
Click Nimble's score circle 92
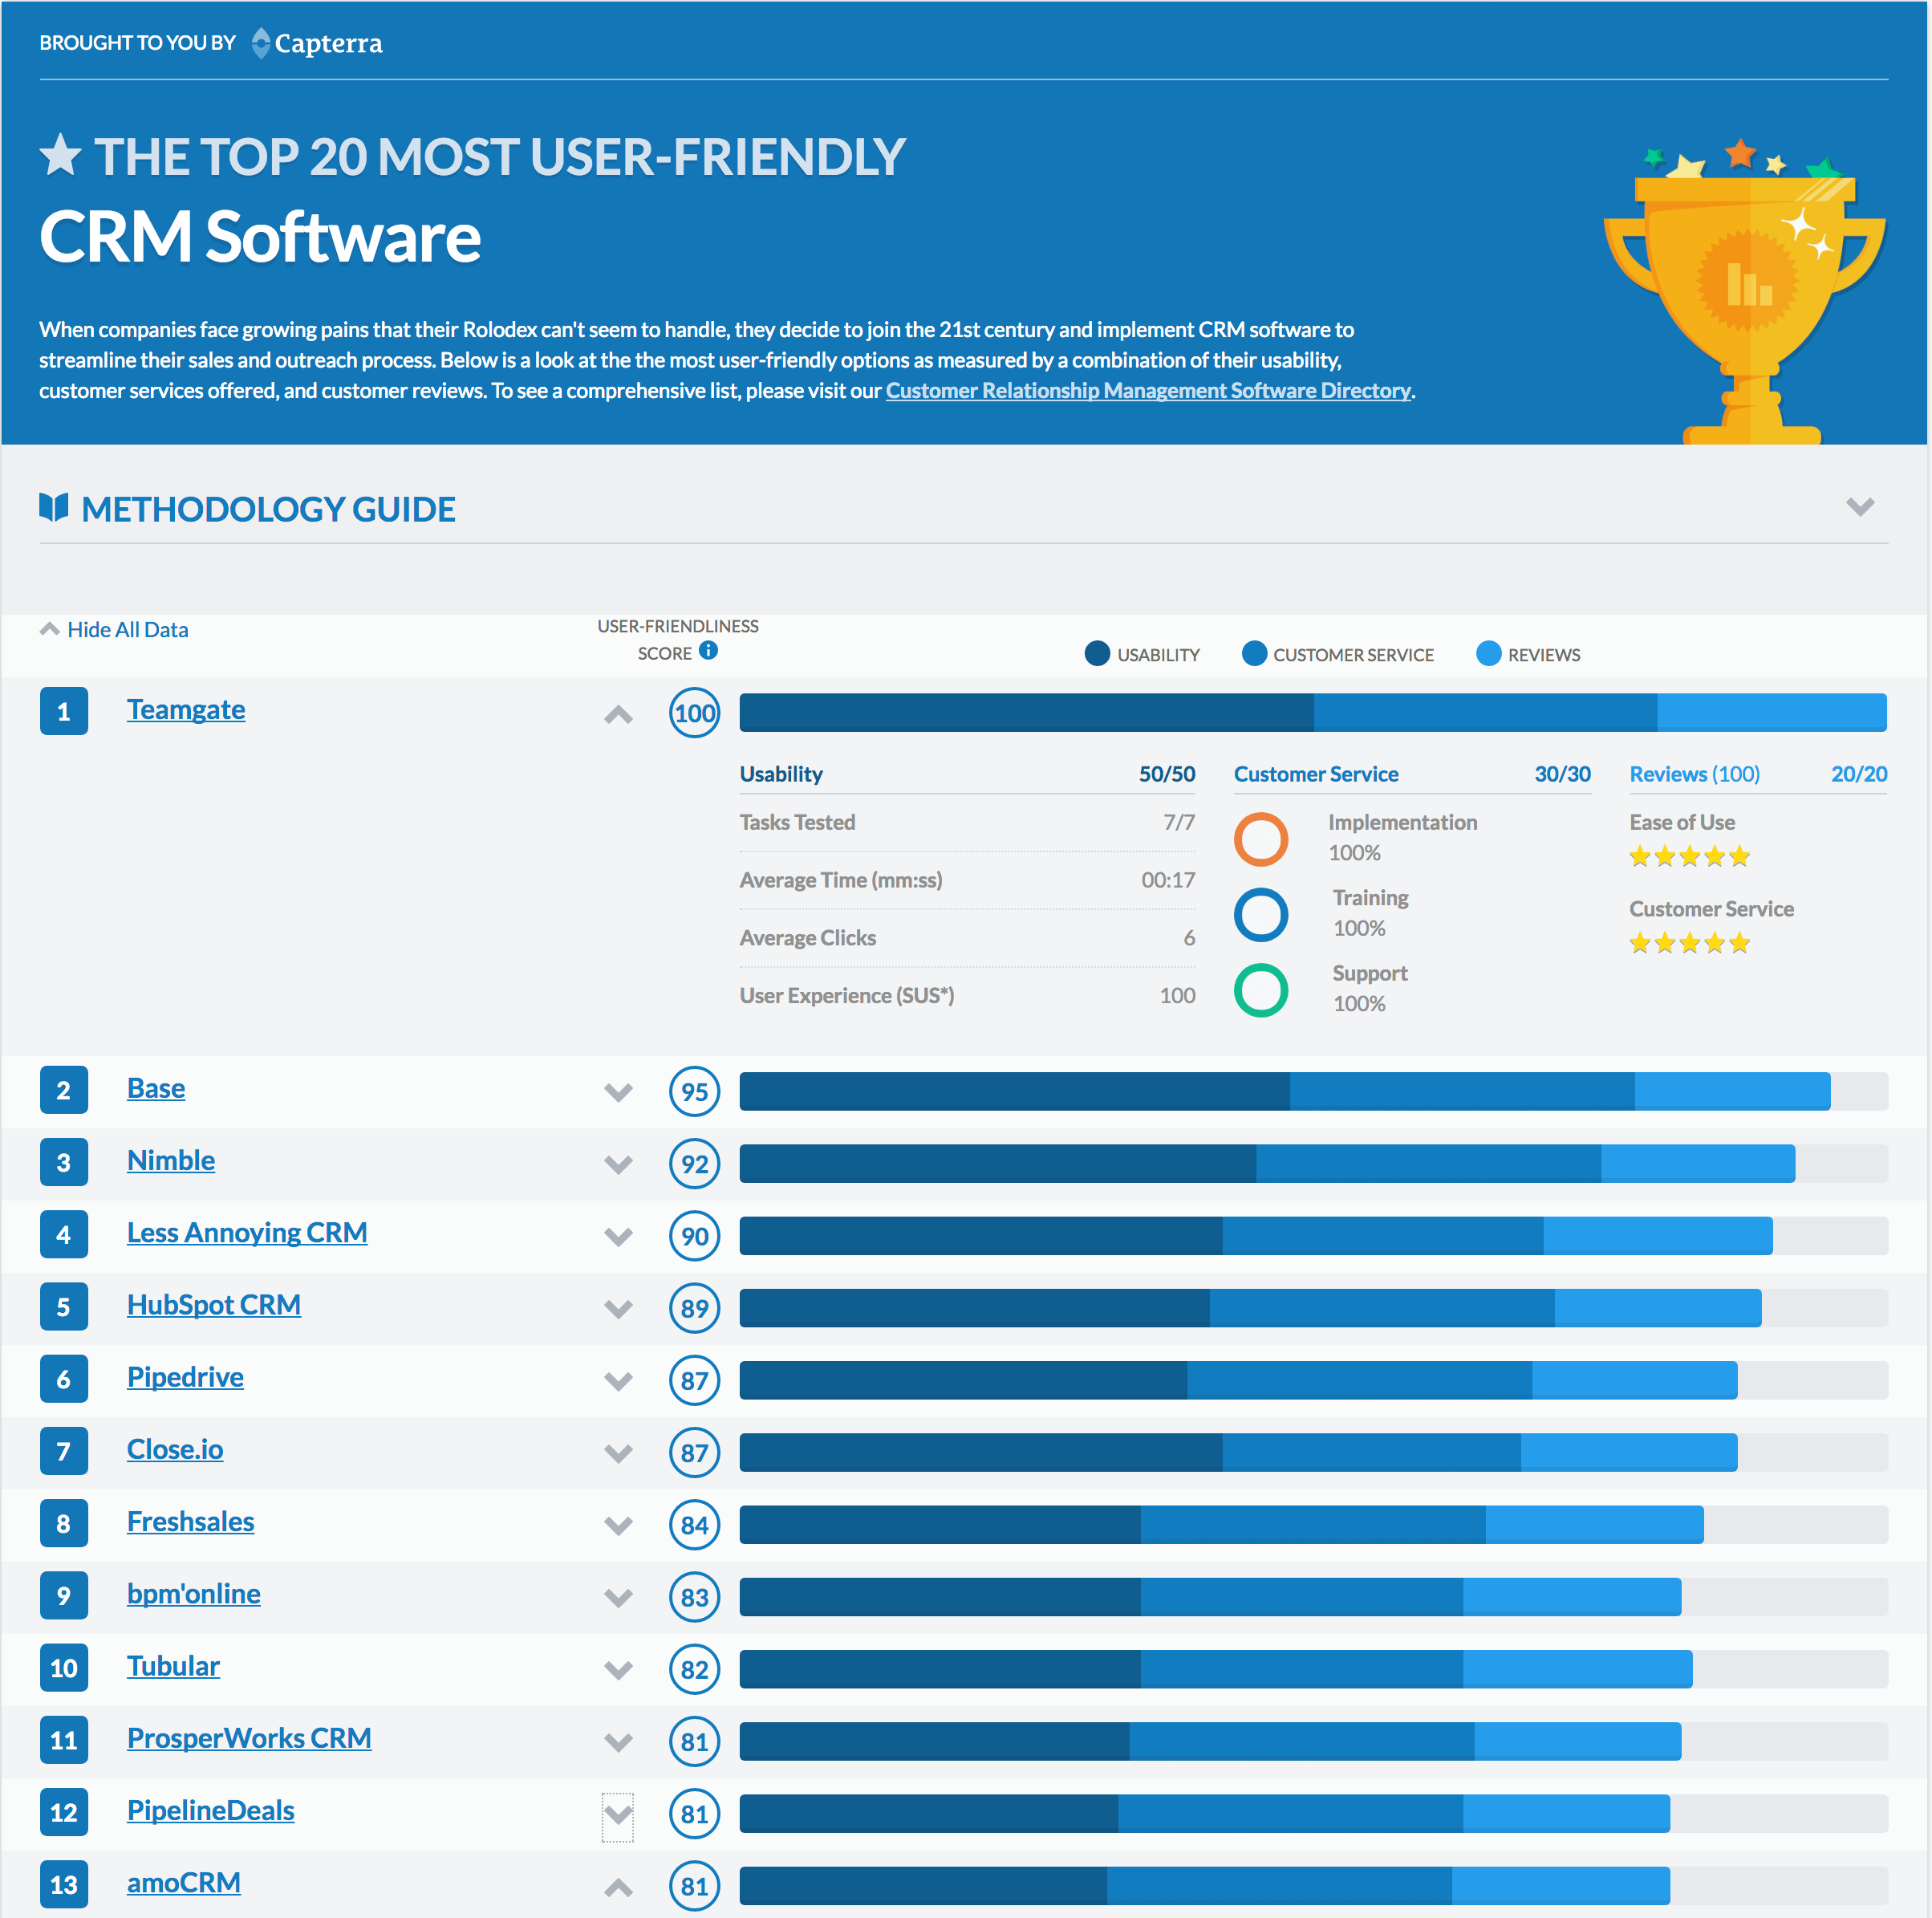(x=694, y=1163)
